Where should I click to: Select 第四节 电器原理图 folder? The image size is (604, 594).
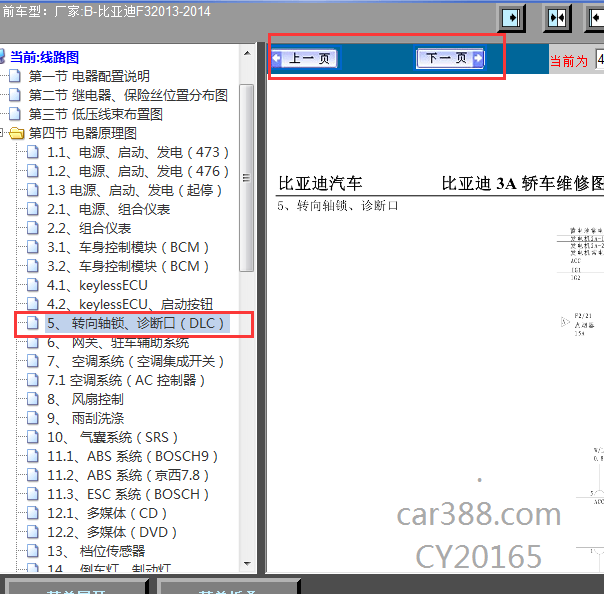click(83, 133)
